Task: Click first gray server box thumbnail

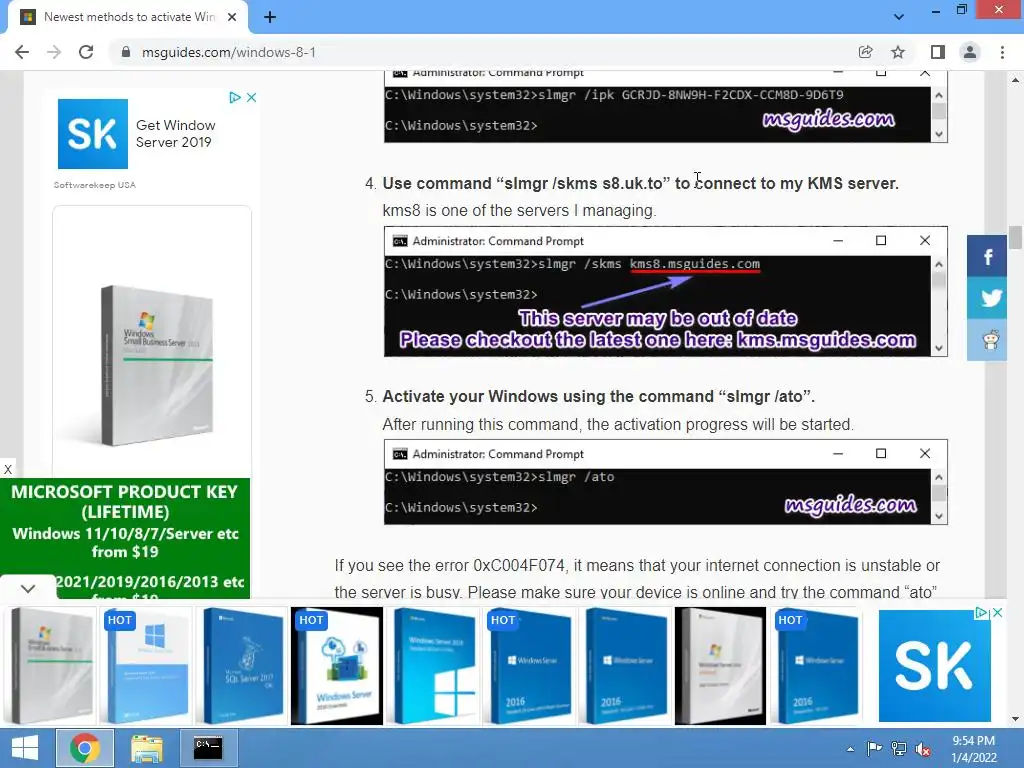Action: point(52,665)
